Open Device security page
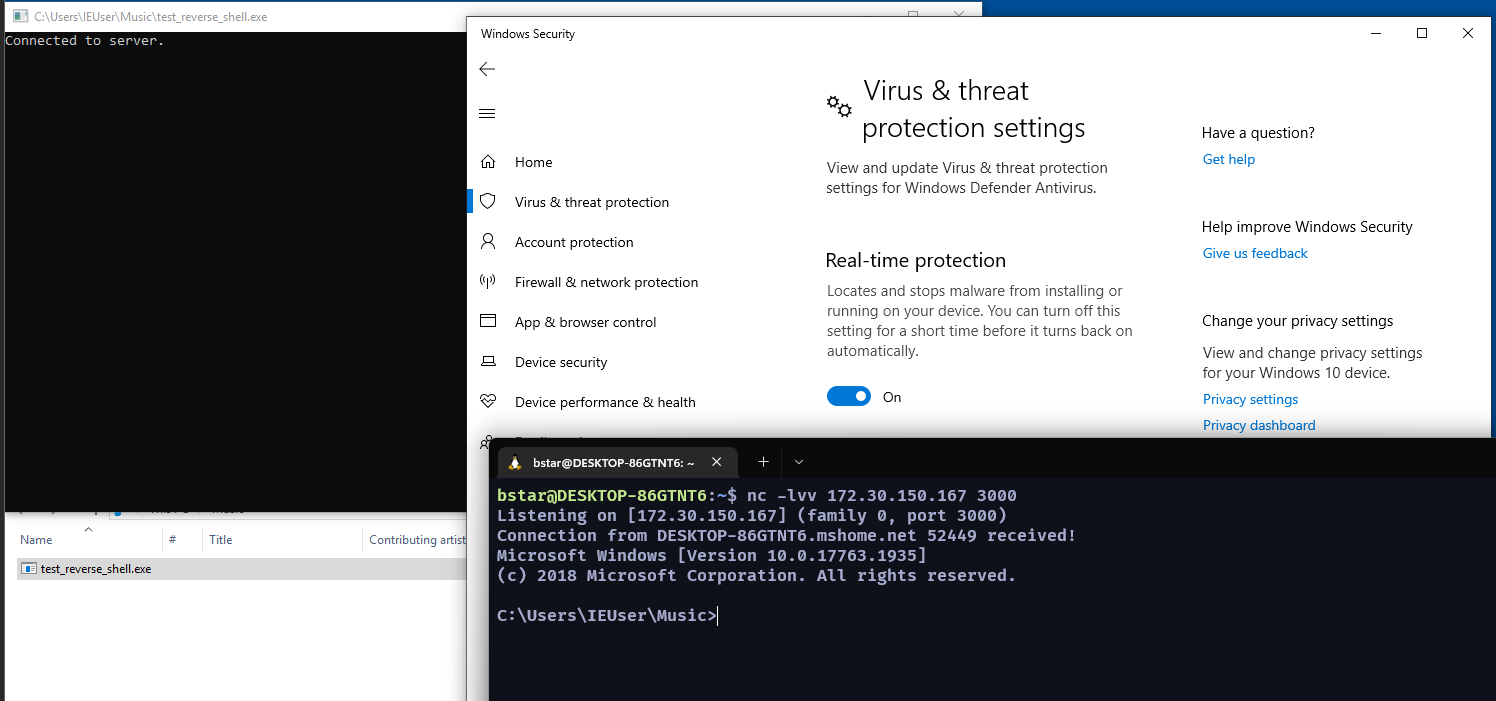The image size is (1496, 701). click(561, 362)
